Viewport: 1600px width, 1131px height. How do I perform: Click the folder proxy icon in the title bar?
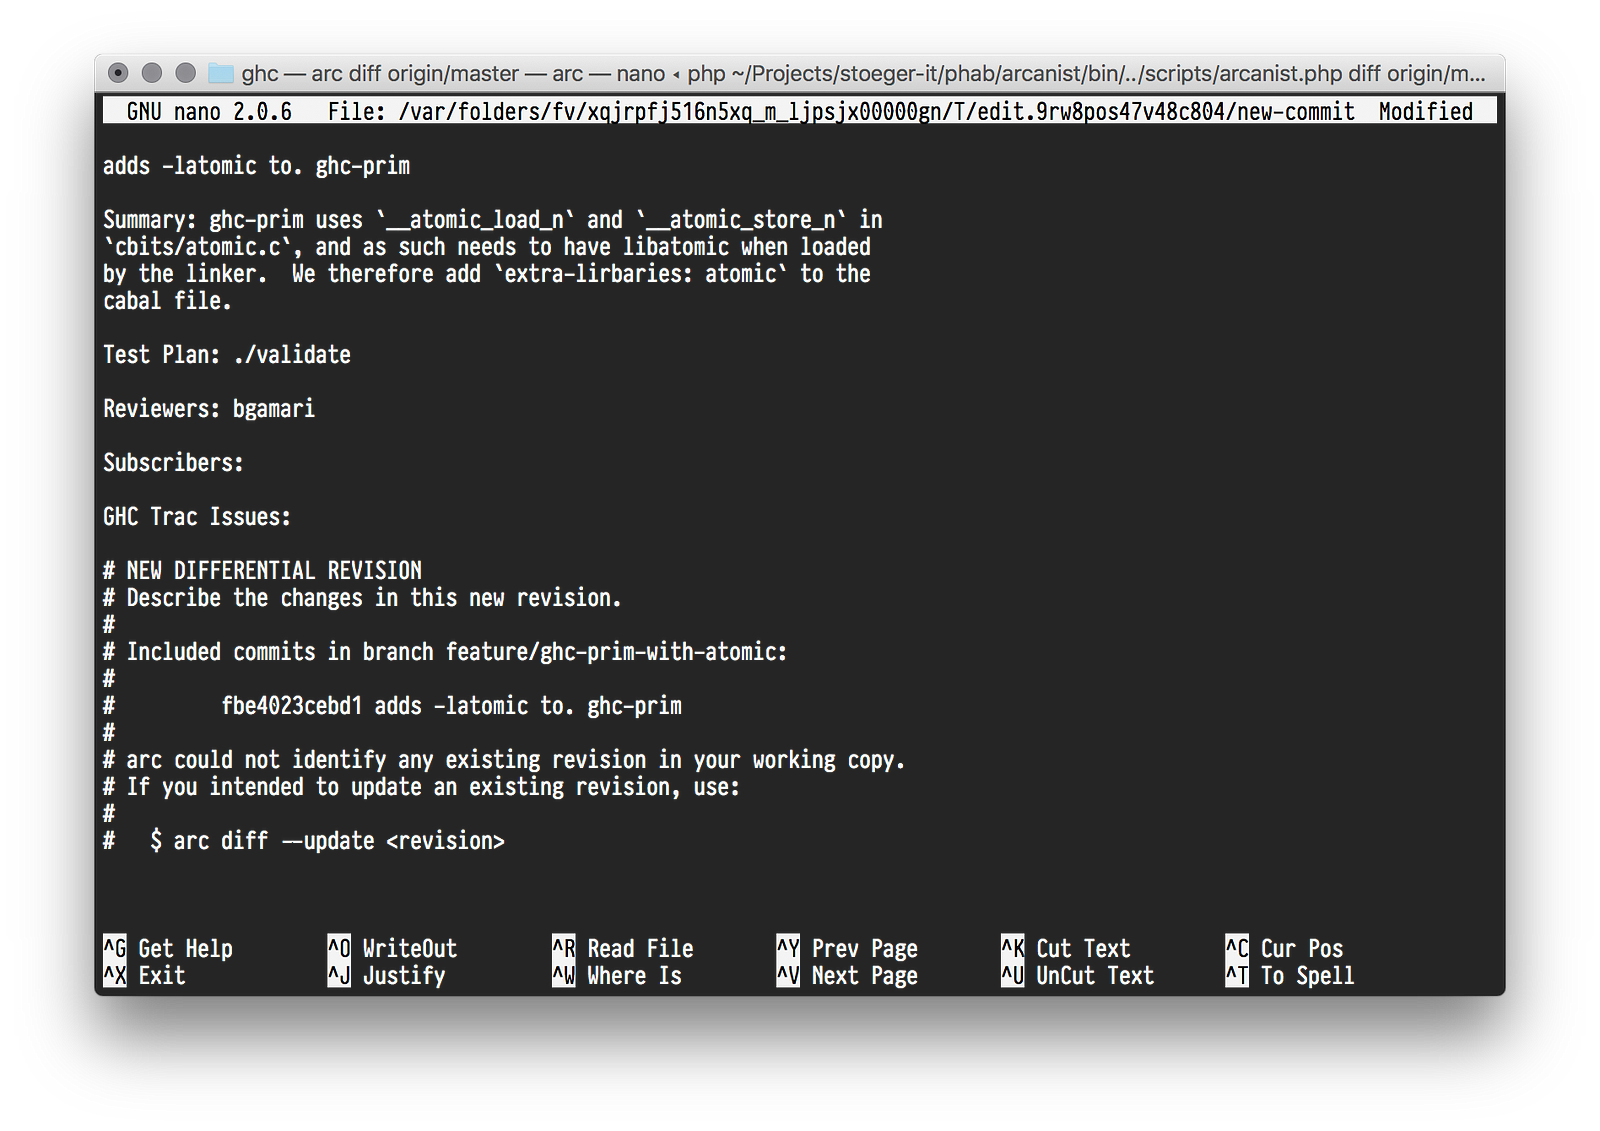[220, 73]
